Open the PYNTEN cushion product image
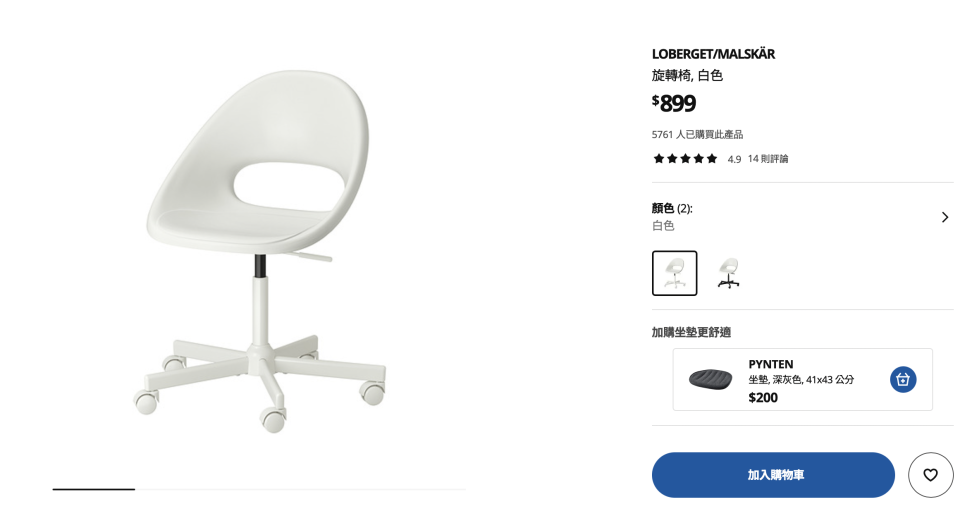The height and width of the screenshot is (511, 960). (710, 379)
